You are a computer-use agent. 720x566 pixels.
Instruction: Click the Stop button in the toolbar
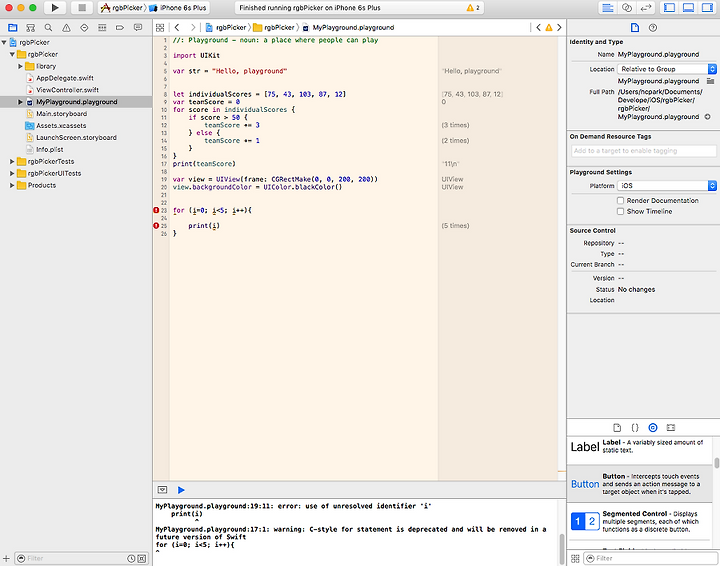point(82,8)
